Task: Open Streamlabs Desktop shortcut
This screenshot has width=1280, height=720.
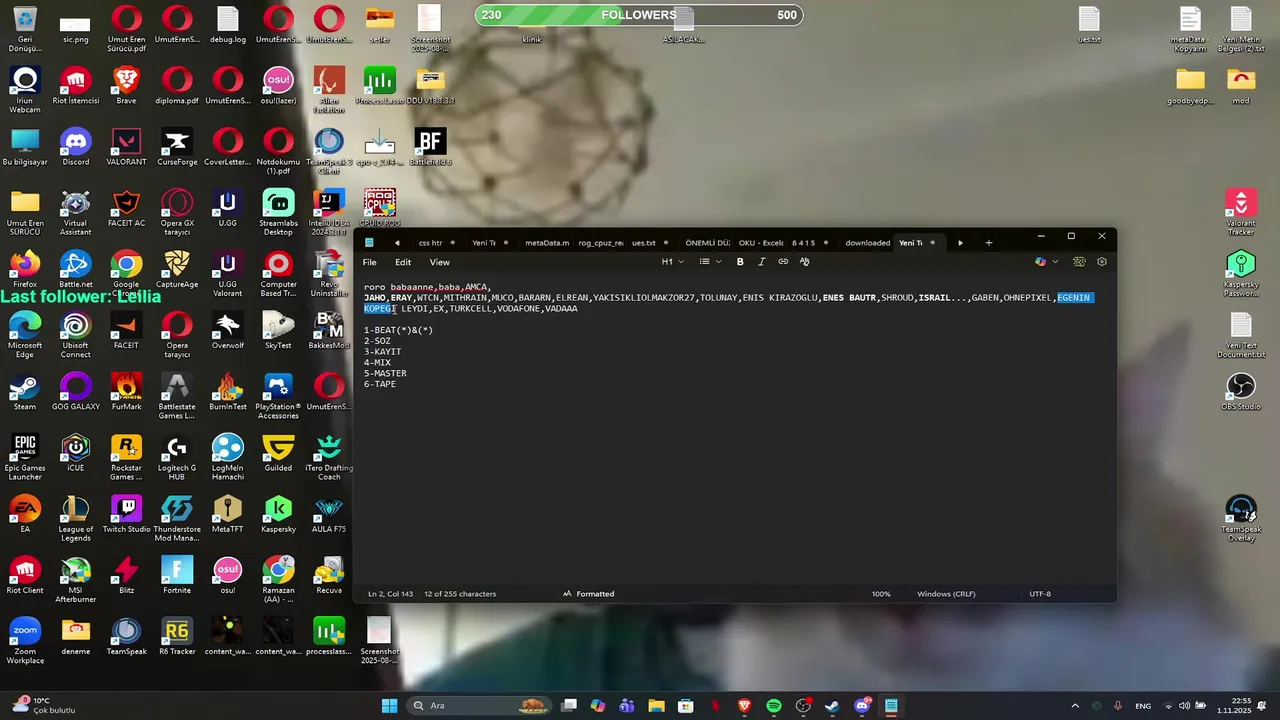Action: click(278, 212)
